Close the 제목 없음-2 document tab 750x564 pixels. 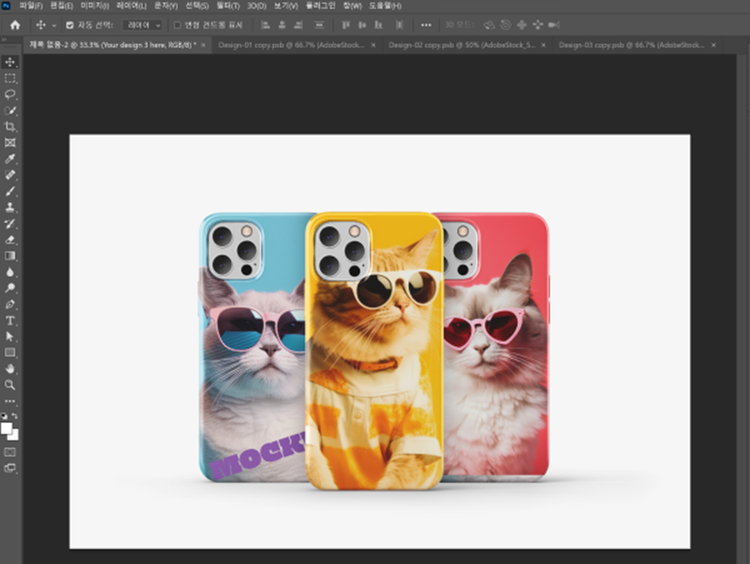coord(203,45)
